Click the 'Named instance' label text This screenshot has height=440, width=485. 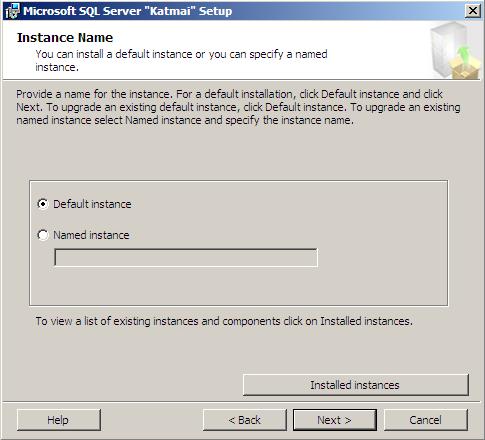click(x=91, y=235)
